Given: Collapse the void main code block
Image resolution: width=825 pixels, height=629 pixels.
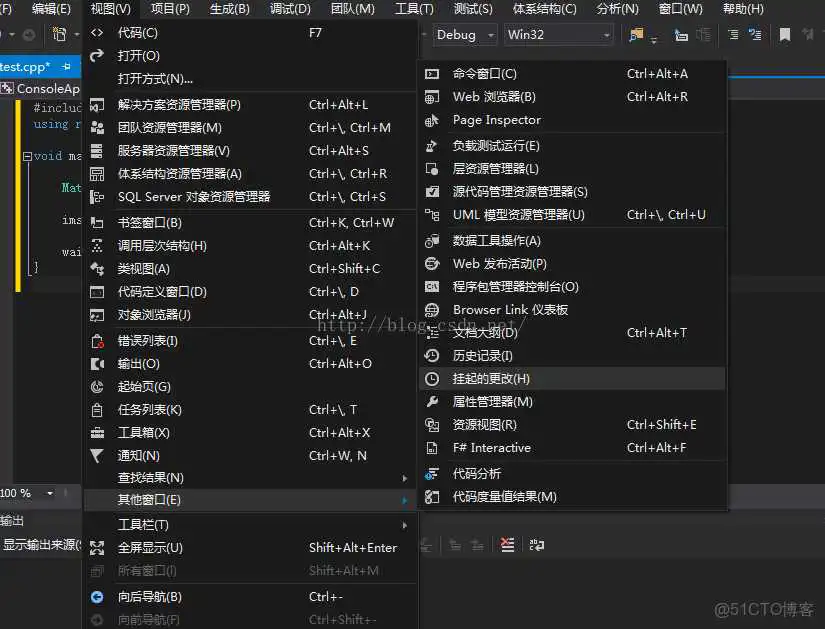Looking at the screenshot, I should click(x=27, y=156).
